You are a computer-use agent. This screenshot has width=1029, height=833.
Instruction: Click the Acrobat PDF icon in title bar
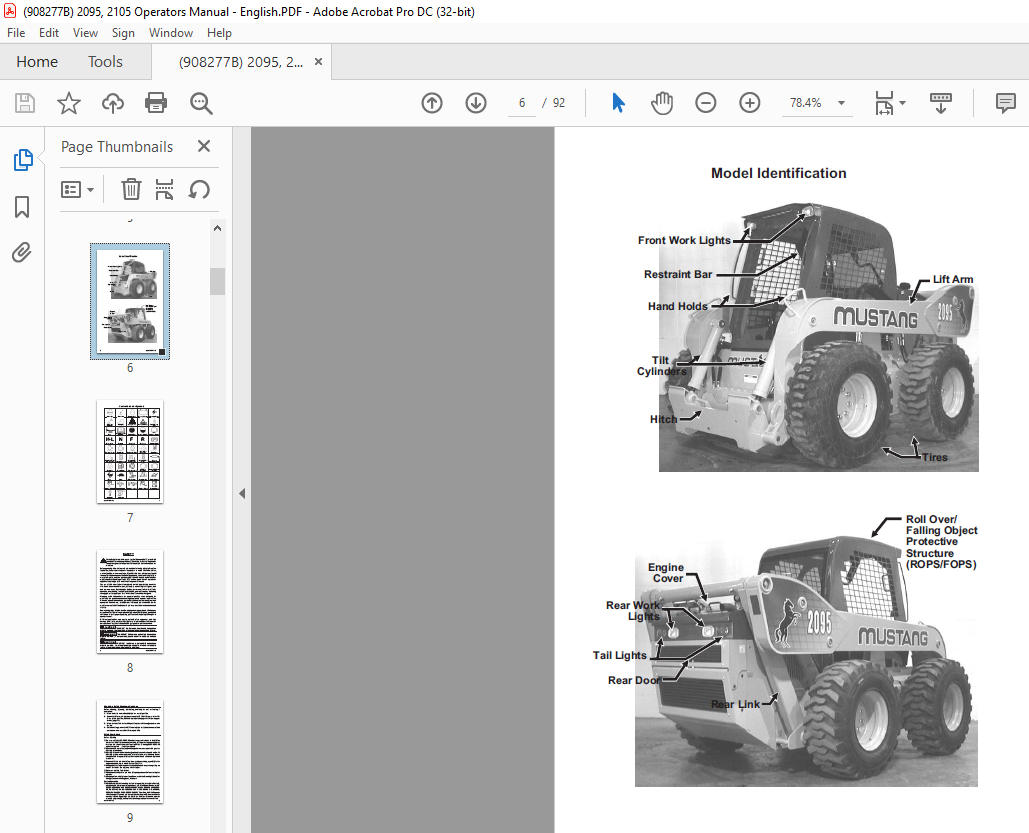tap(10, 11)
